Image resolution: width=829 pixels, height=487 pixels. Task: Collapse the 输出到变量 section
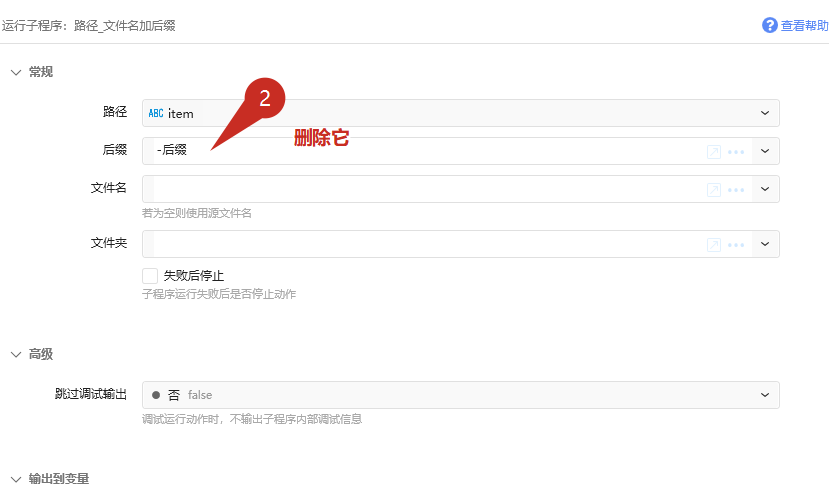(x=16, y=479)
